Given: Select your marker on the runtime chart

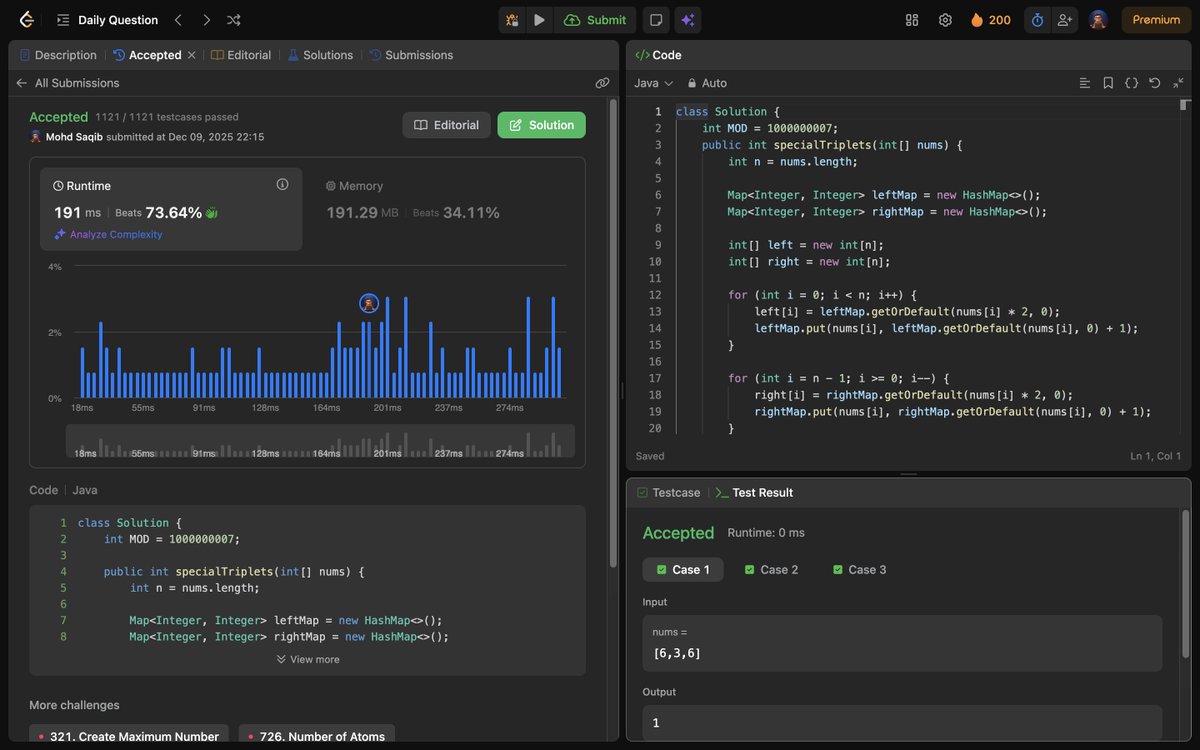Looking at the screenshot, I should pyautogui.click(x=369, y=303).
